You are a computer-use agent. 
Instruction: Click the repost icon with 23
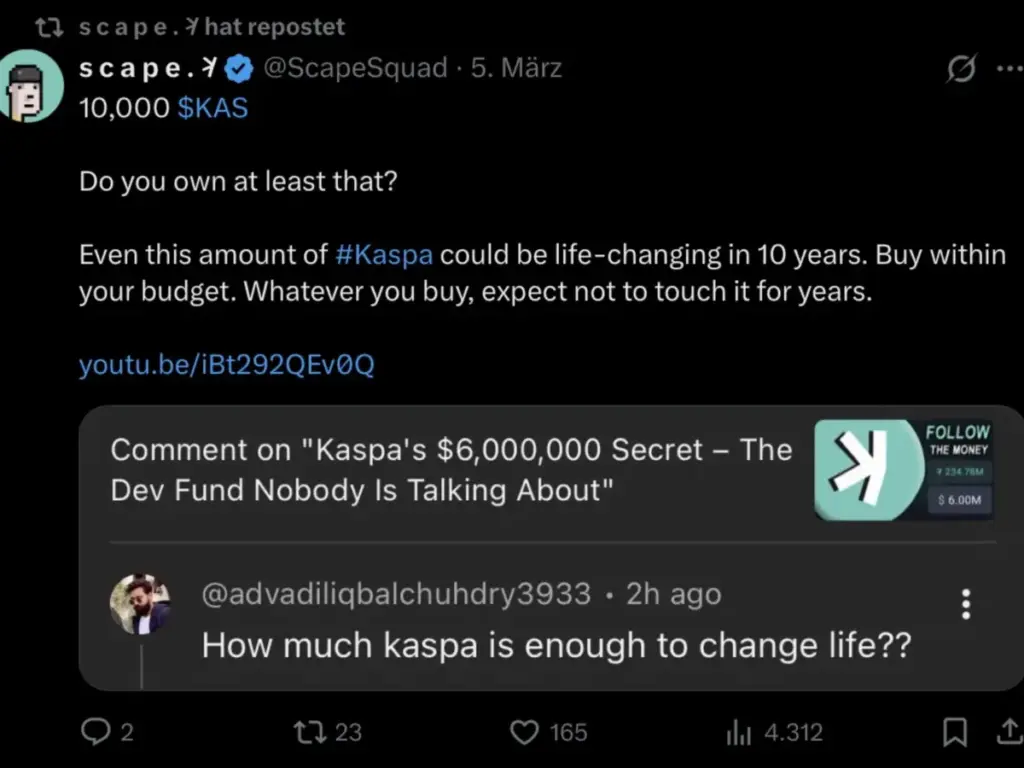point(307,733)
